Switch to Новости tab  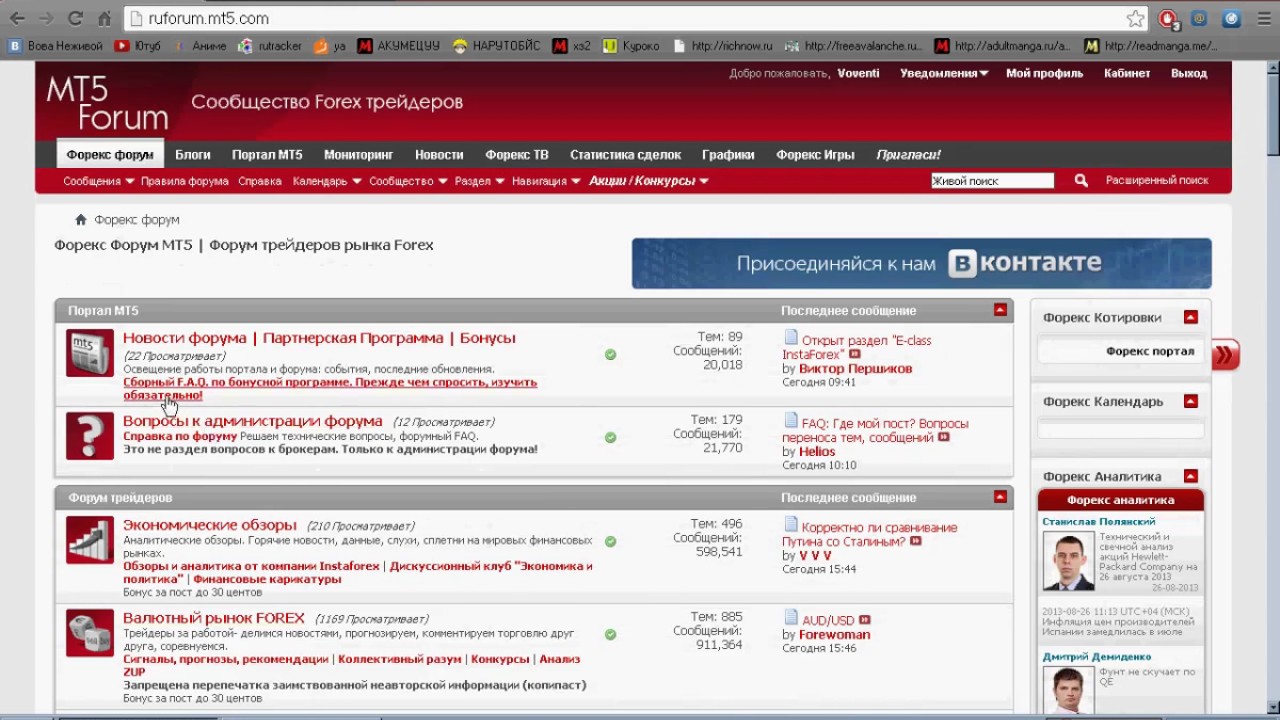pyautogui.click(x=439, y=155)
